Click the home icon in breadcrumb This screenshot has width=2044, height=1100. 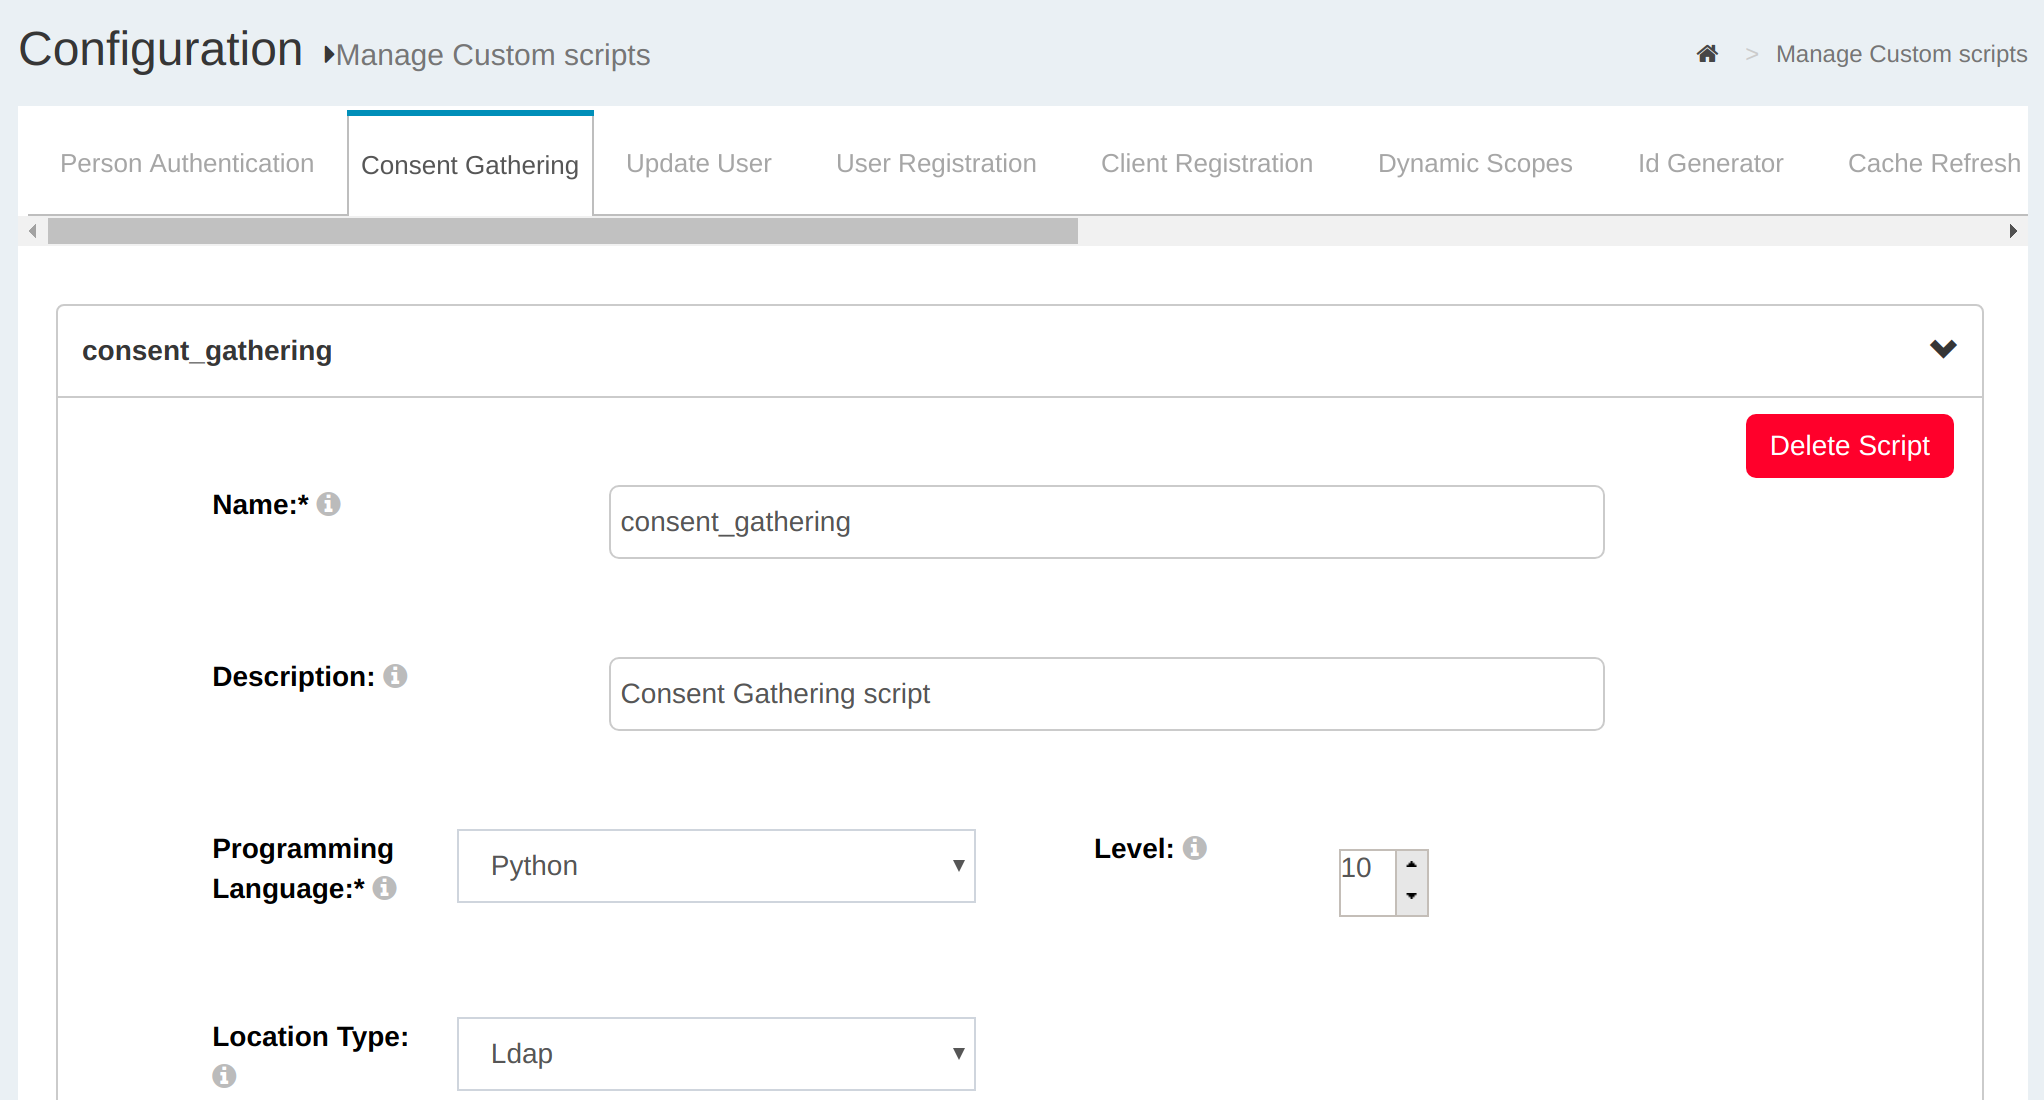pyautogui.click(x=1707, y=54)
